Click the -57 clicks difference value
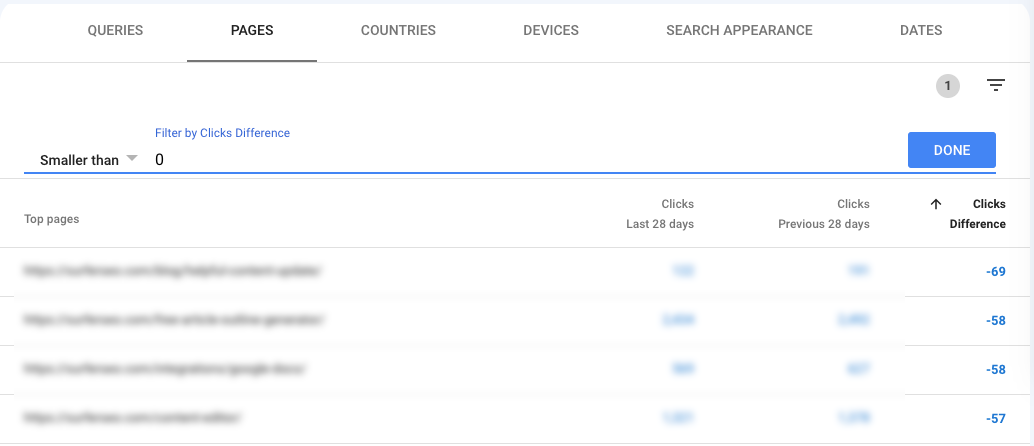 (994, 419)
